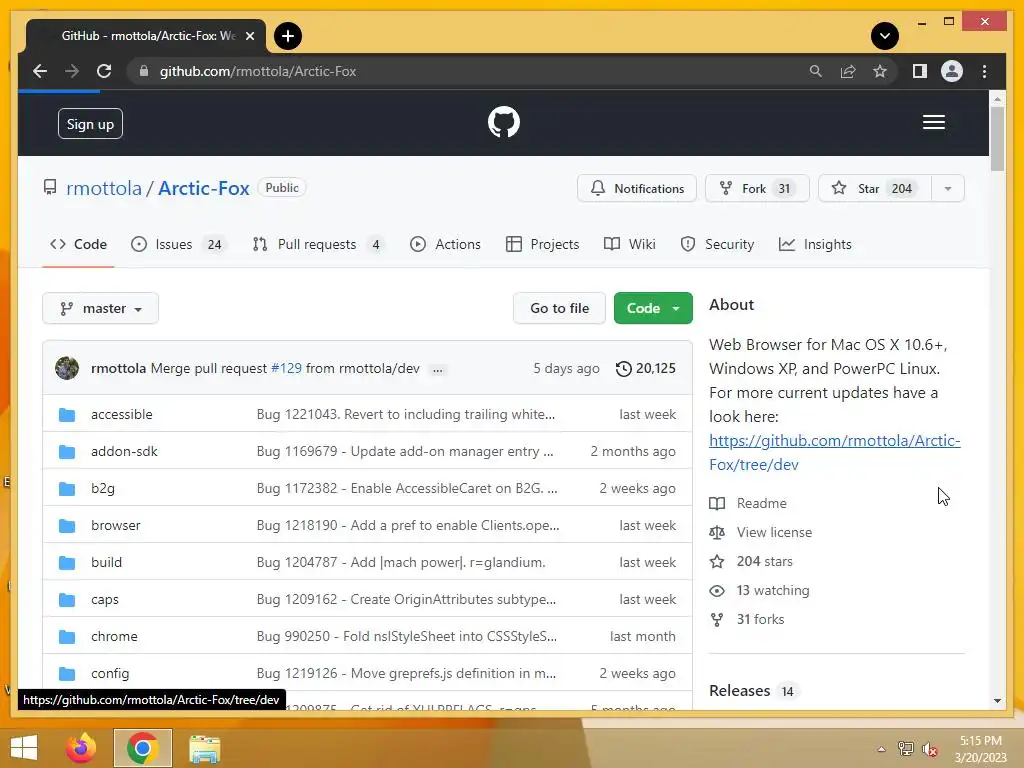Click the lock icon in address bar
1024x768 pixels.
(x=144, y=71)
